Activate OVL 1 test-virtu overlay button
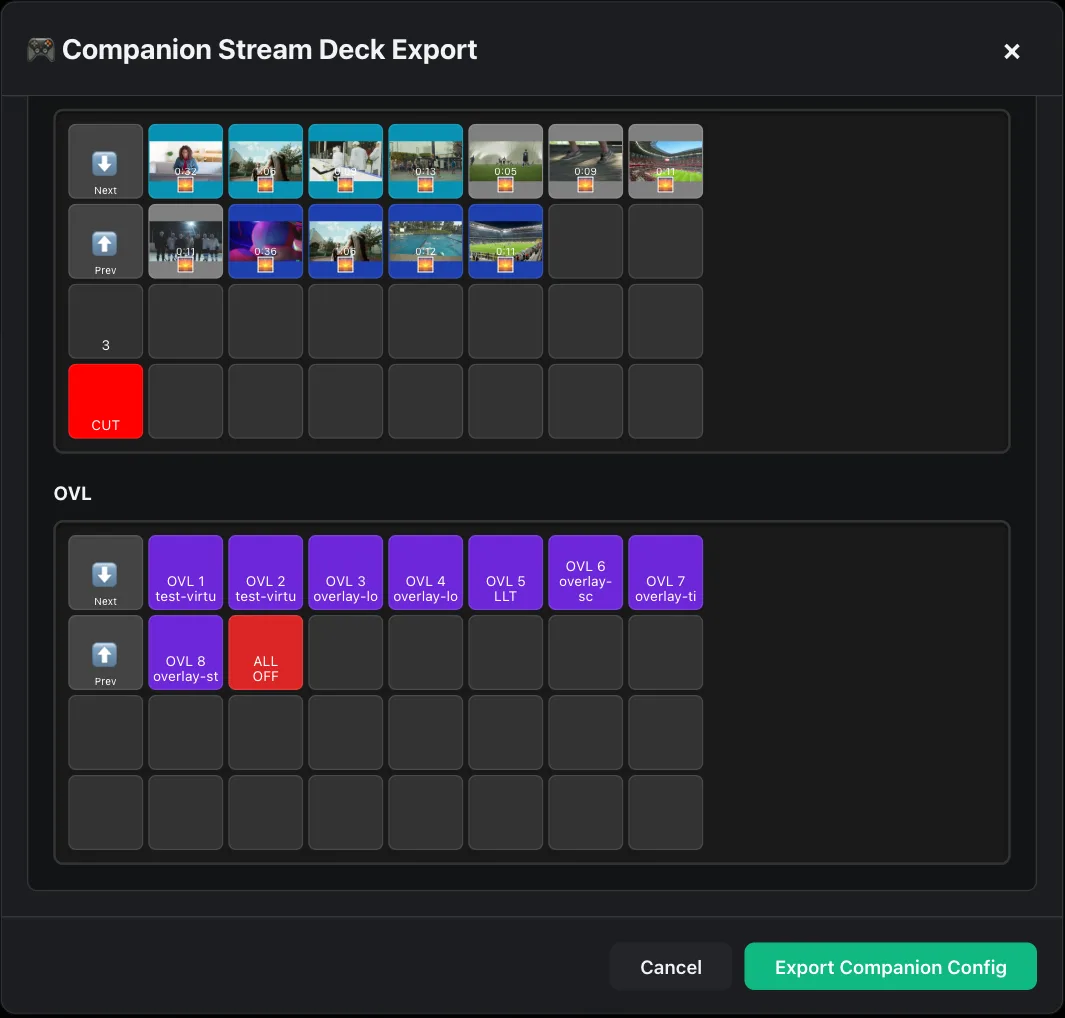 pyautogui.click(x=185, y=572)
